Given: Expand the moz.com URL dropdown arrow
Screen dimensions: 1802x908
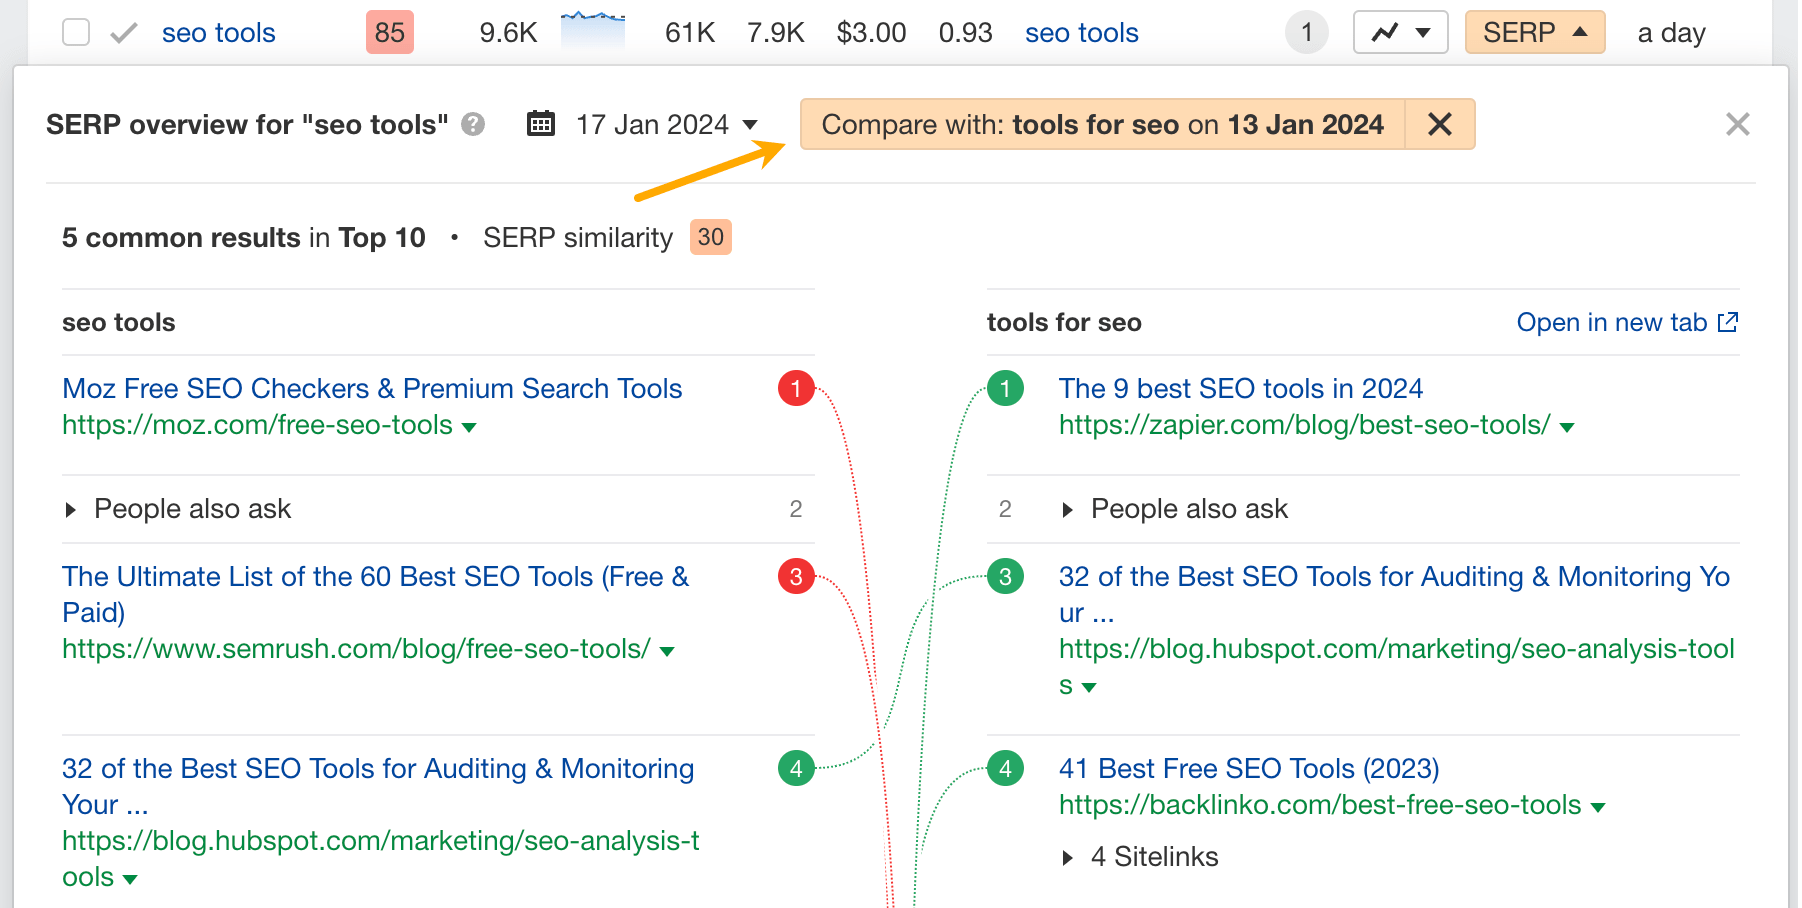Looking at the screenshot, I should (469, 427).
